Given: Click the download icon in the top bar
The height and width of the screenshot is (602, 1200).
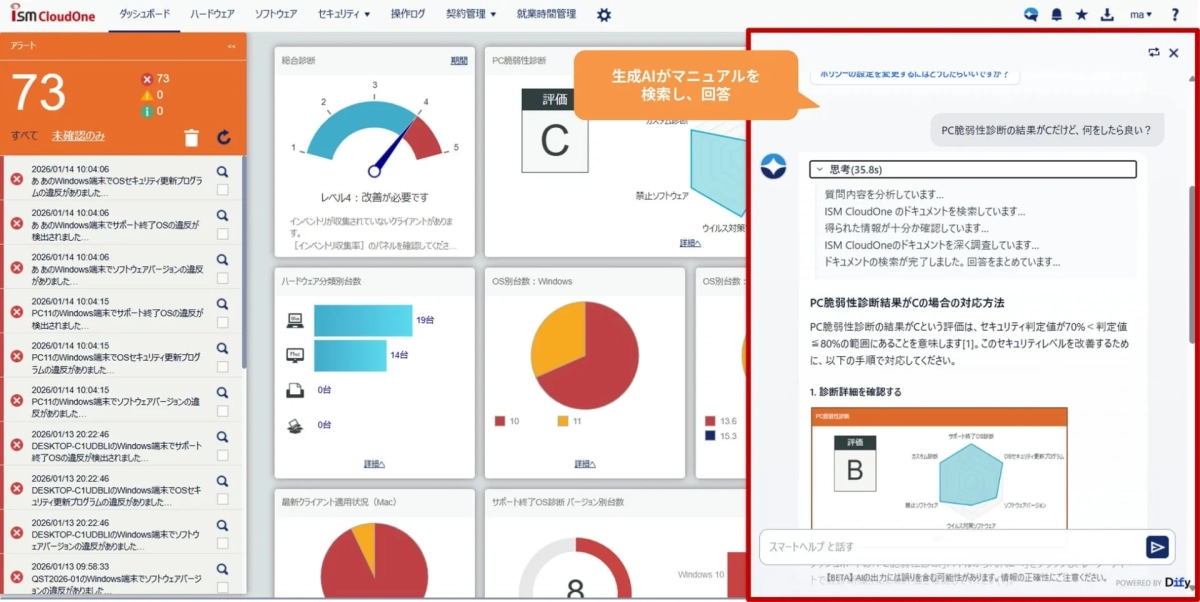Looking at the screenshot, I should coord(1108,14).
